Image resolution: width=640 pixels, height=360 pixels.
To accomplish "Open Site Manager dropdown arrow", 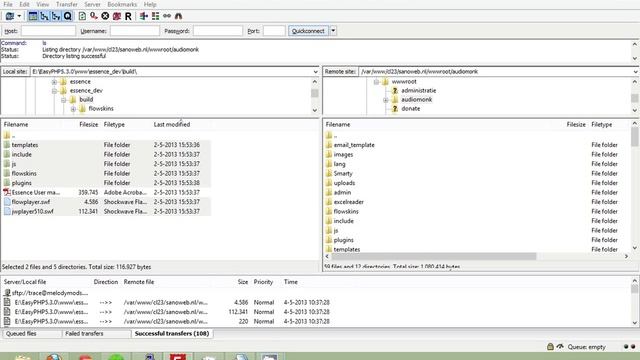I will click(x=19, y=16).
